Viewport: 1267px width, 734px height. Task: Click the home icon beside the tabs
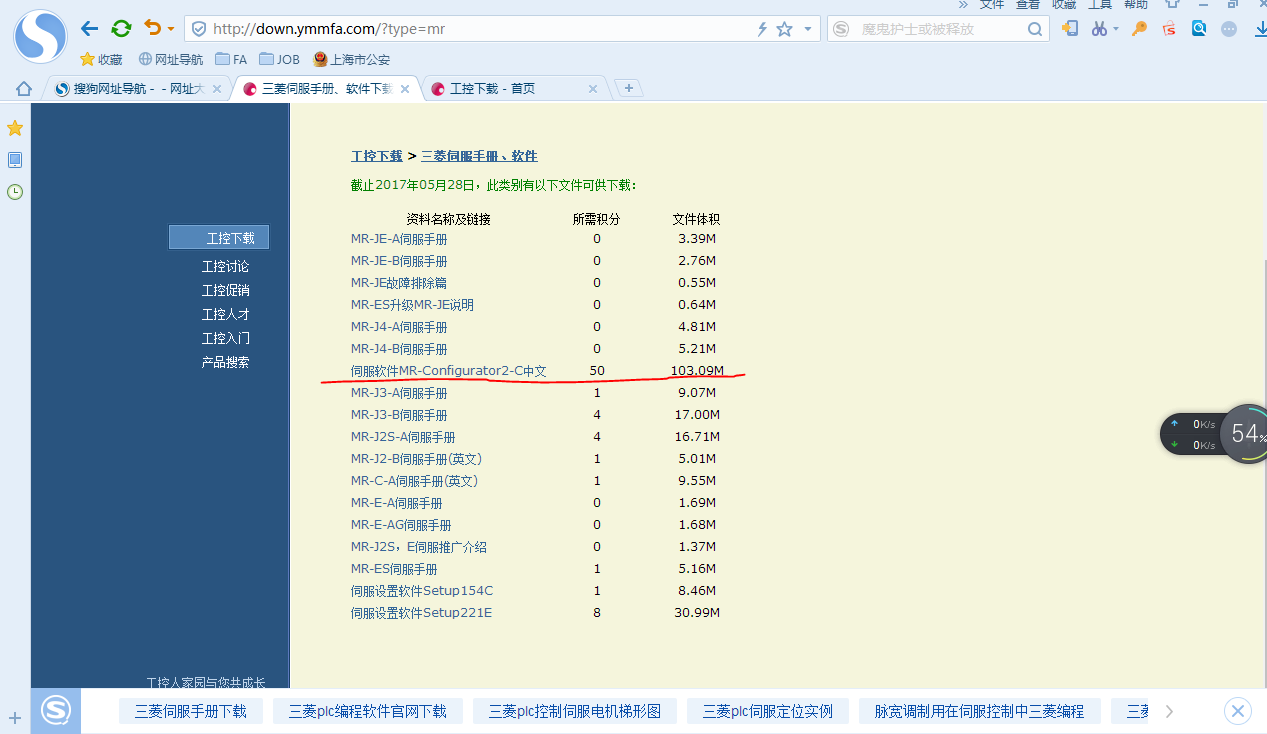(24, 89)
